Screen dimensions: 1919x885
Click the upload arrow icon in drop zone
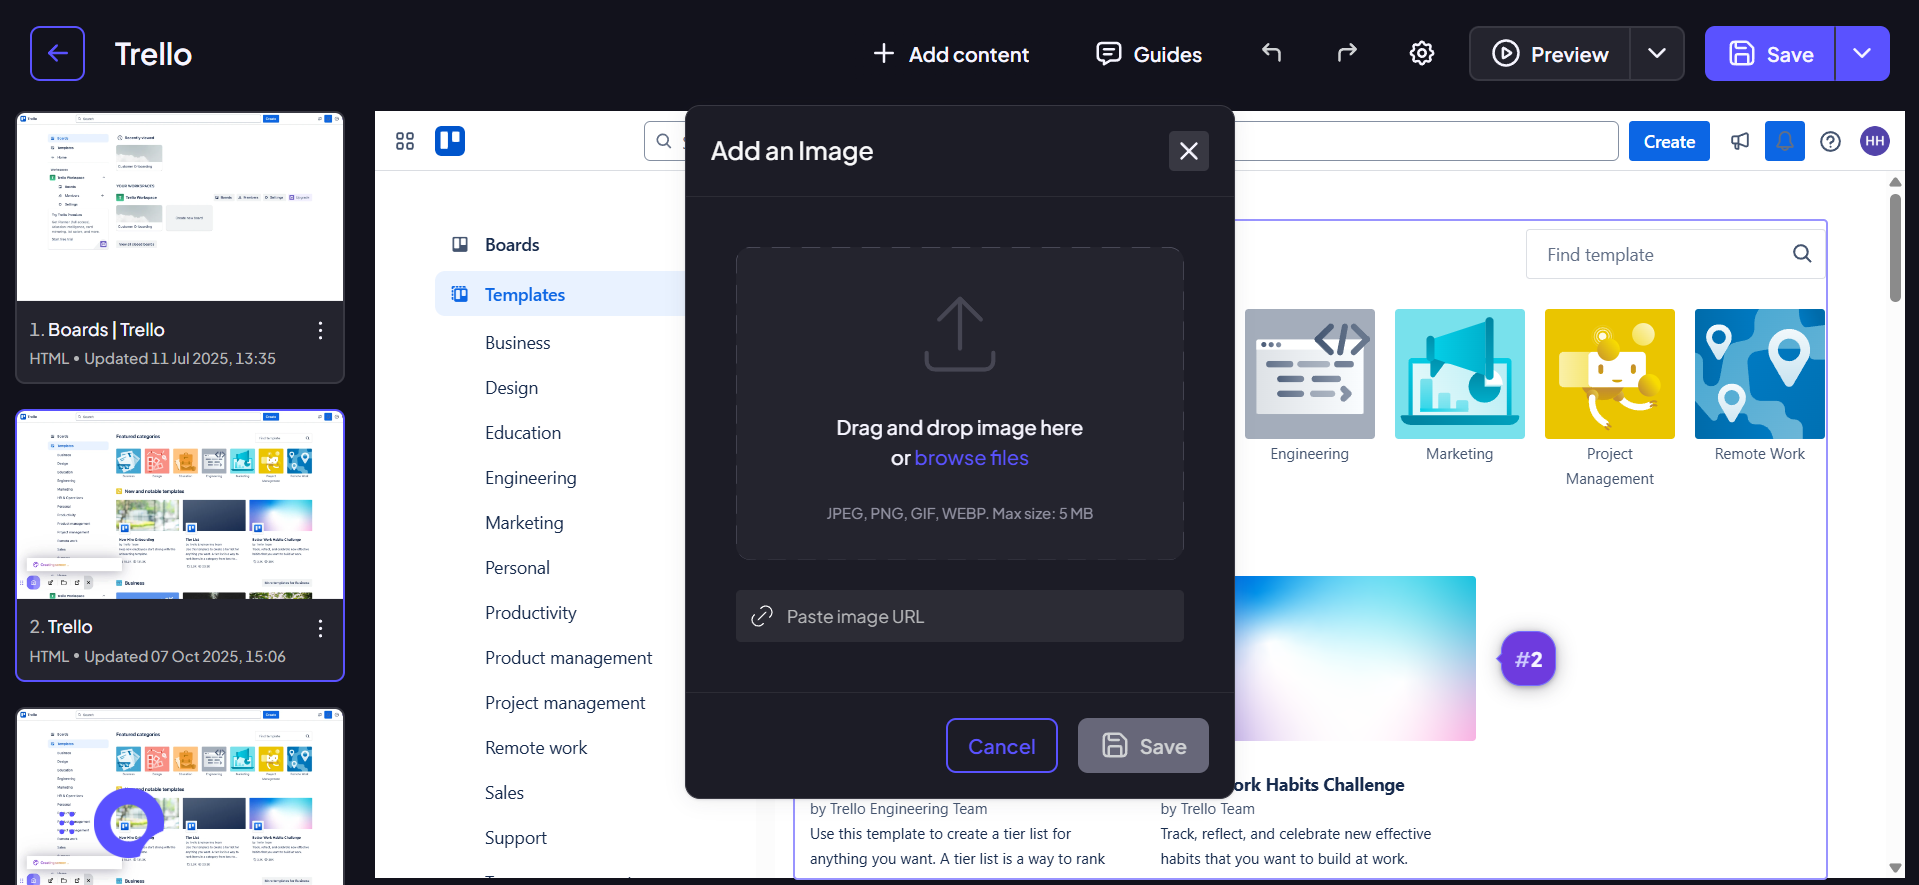pos(960,334)
